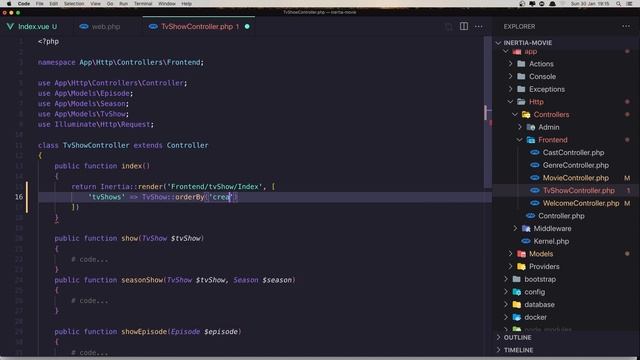The height and width of the screenshot is (360, 640).
Task: Expand the Middleware folder chevron
Action: pyautogui.click(x=515, y=228)
